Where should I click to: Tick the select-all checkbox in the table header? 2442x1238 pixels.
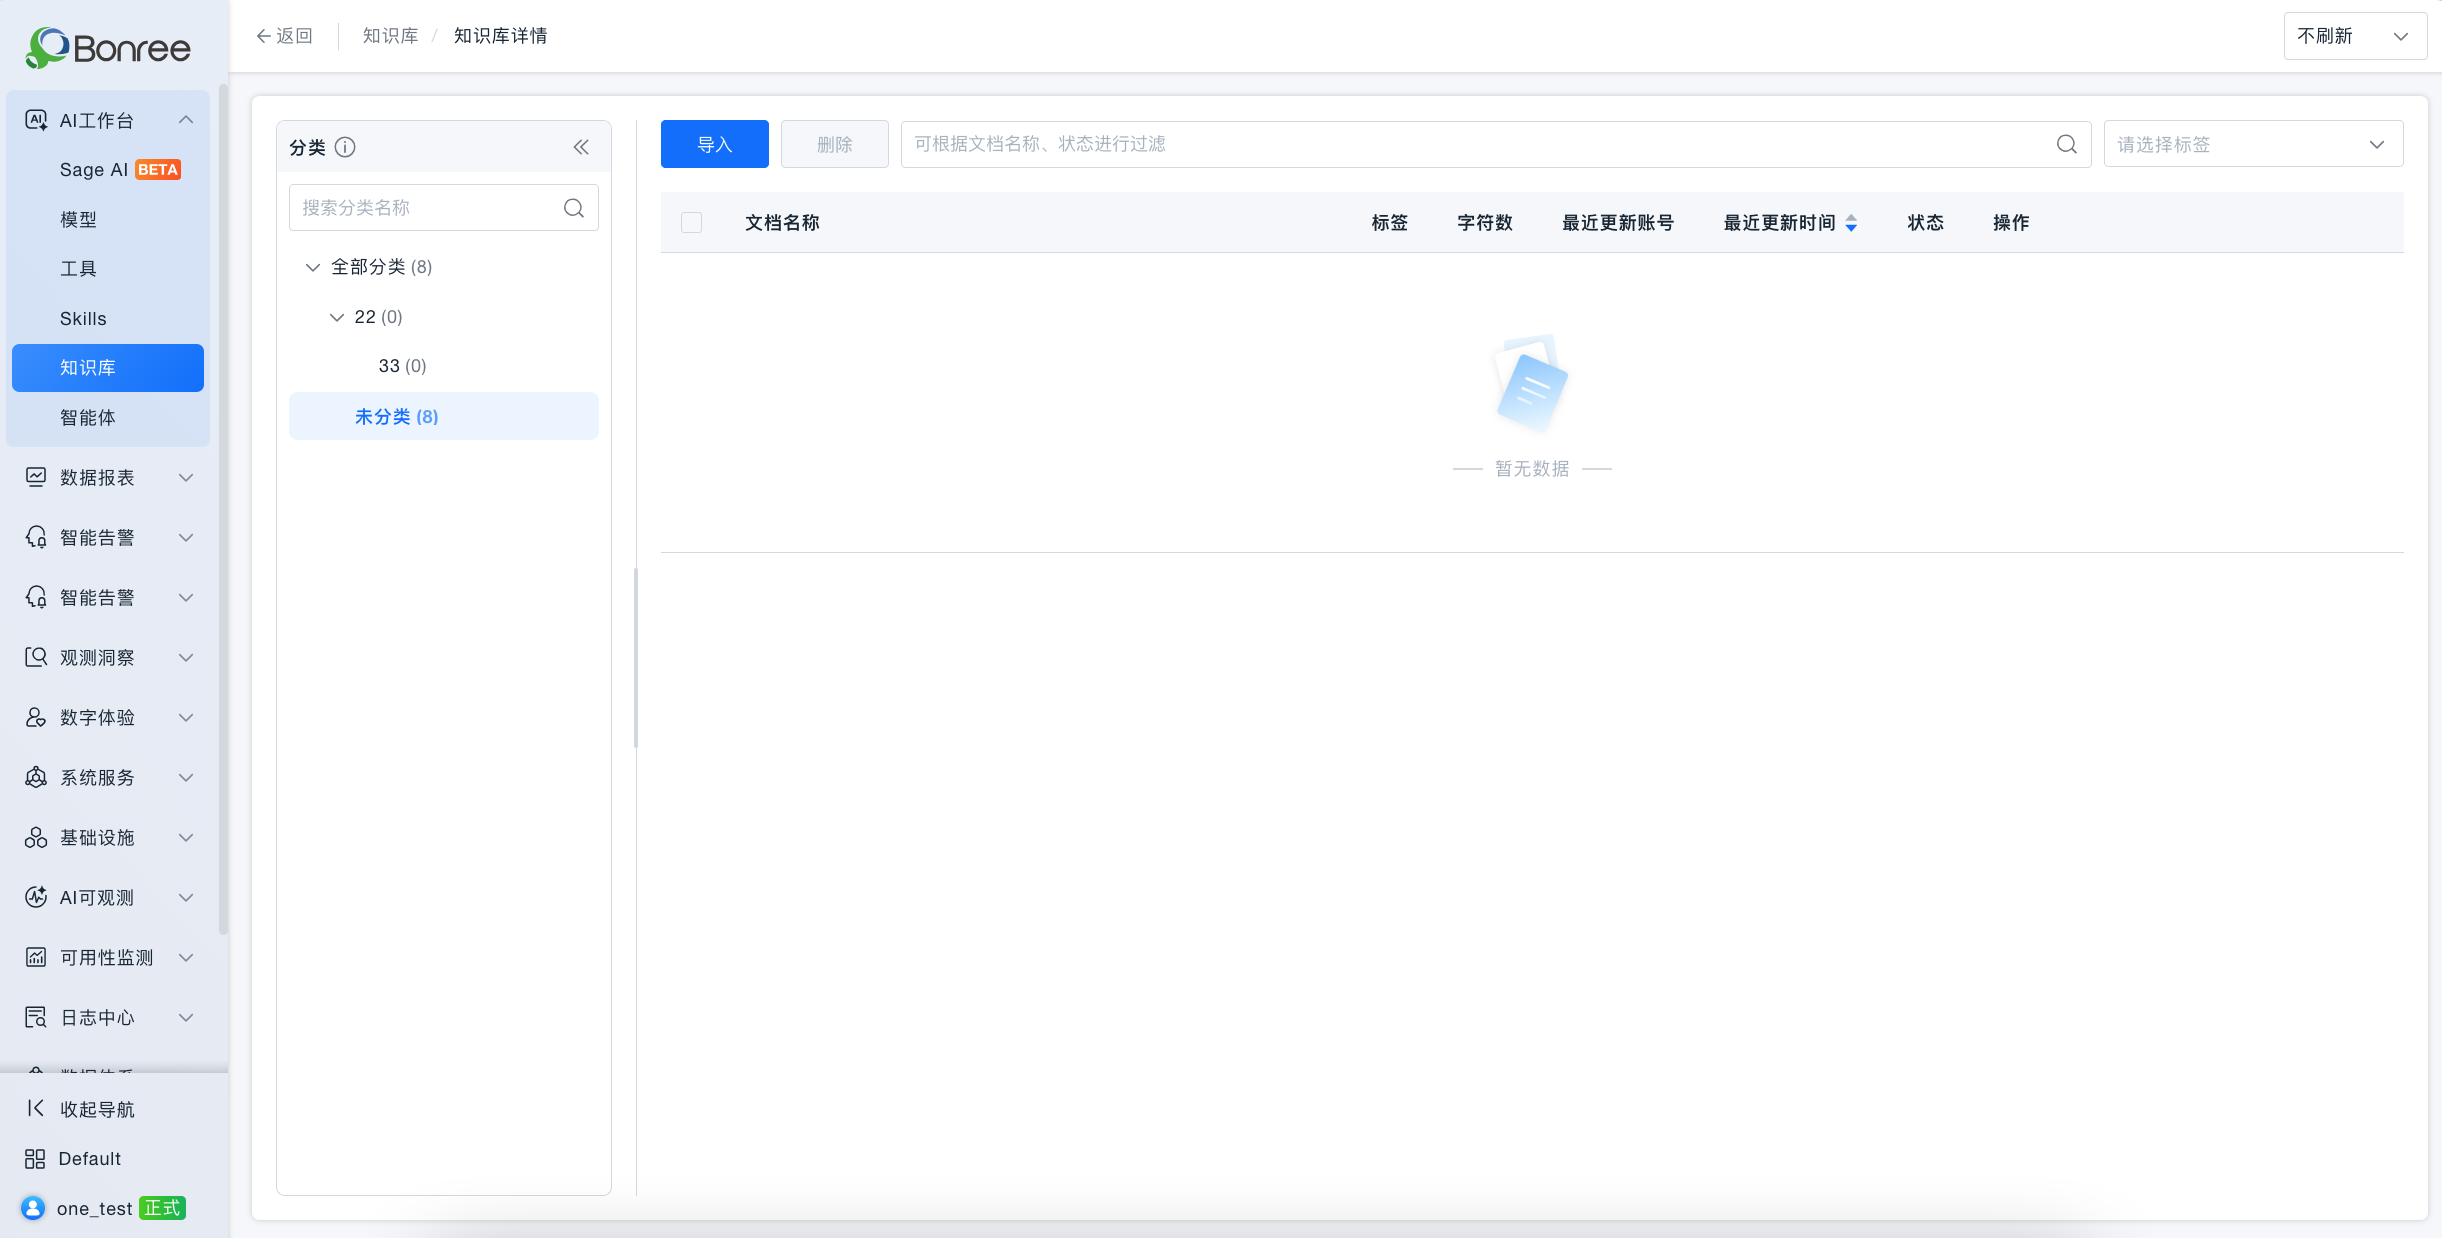691,222
